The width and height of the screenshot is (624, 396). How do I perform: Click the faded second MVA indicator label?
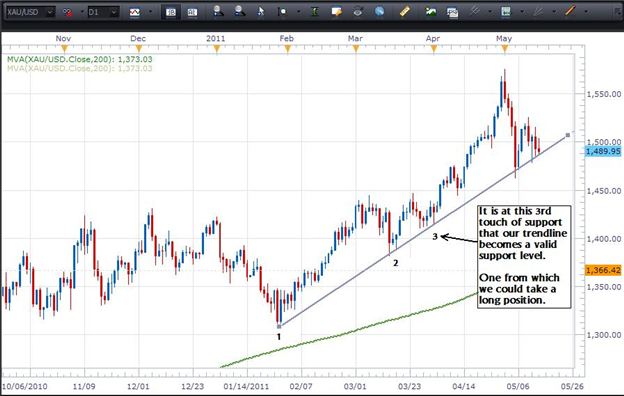(80, 68)
